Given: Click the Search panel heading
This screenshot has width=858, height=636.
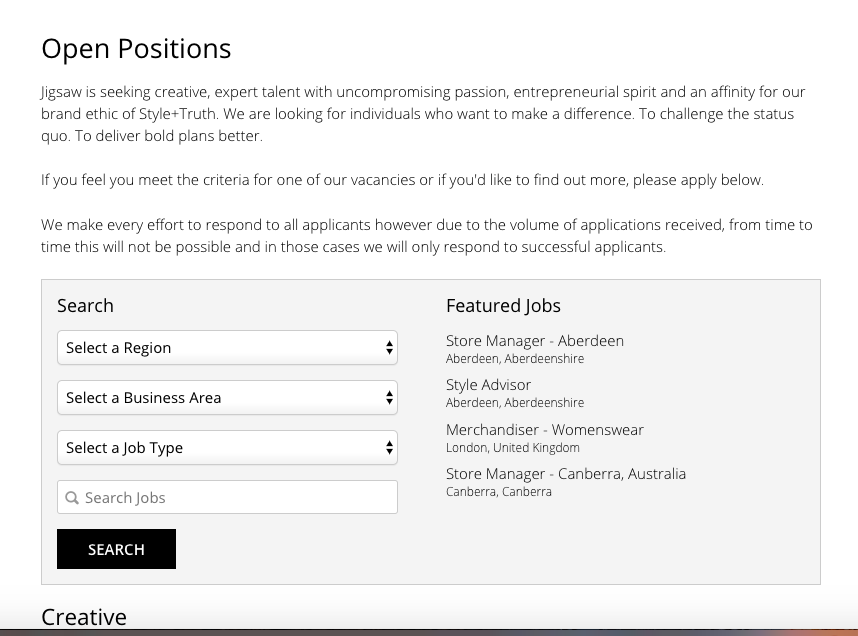Looking at the screenshot, I should pyautogui.click(x=85, y=305).
